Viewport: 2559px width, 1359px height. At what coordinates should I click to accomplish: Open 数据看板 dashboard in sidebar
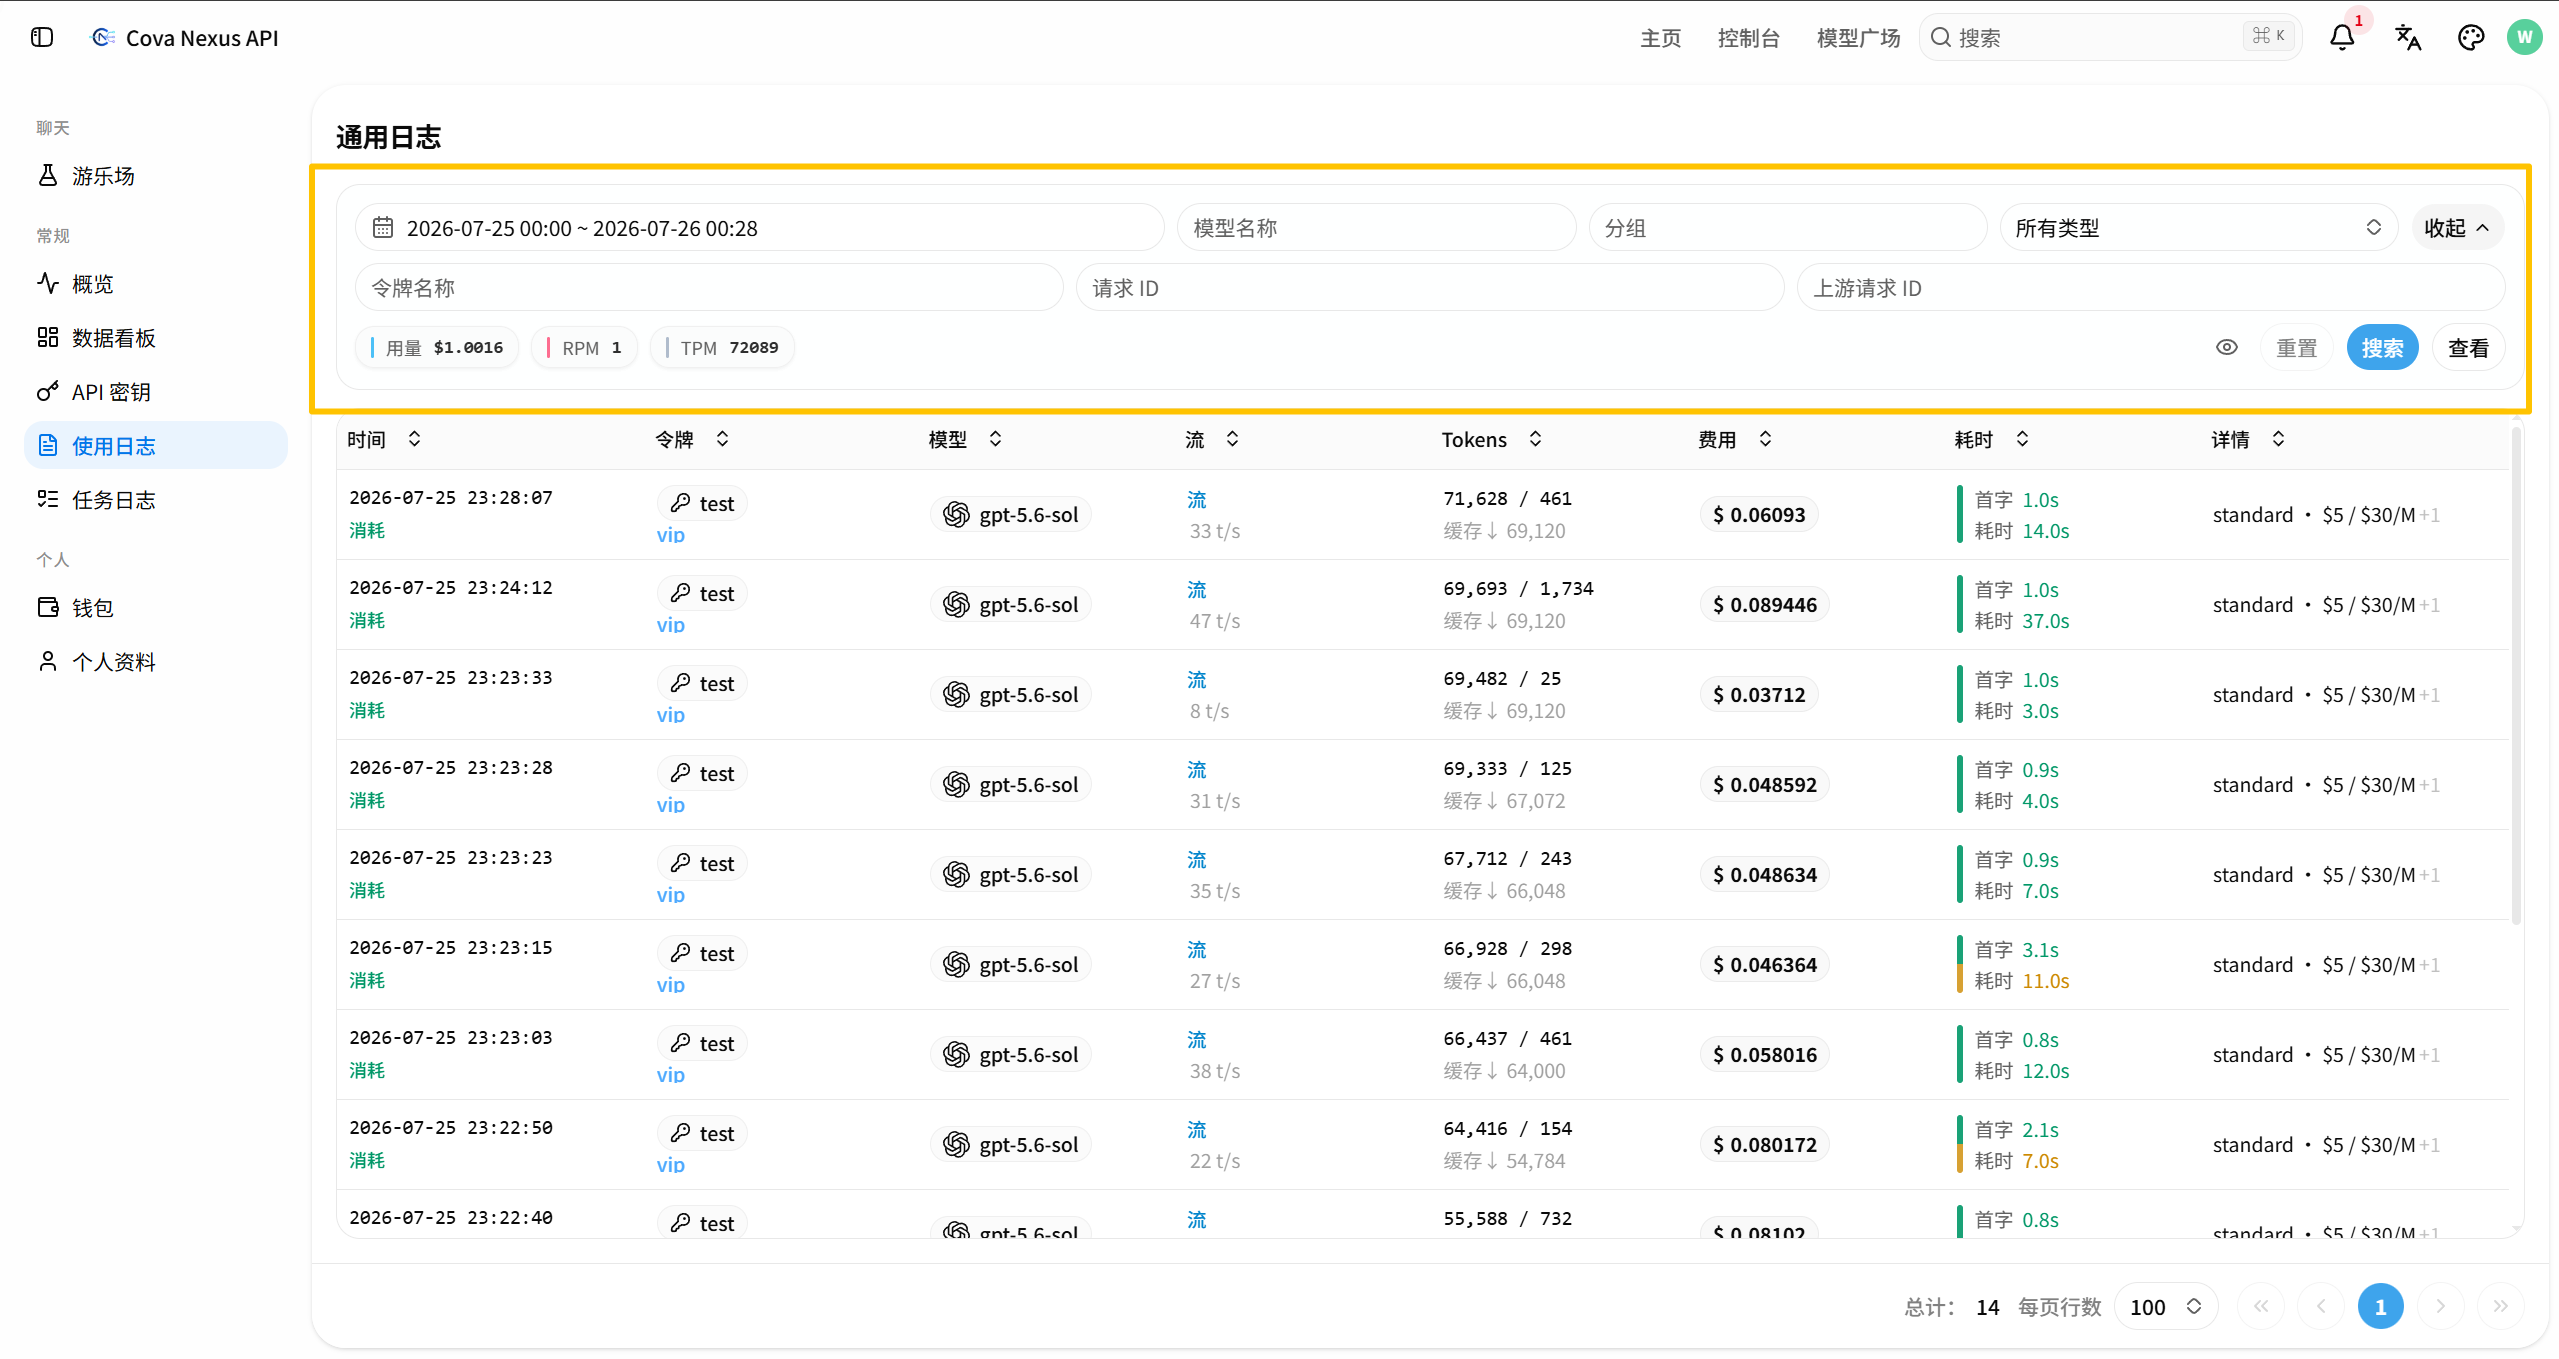155,338
